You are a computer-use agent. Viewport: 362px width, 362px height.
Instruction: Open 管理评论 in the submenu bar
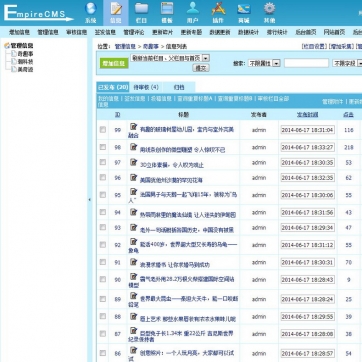[134, 32]
